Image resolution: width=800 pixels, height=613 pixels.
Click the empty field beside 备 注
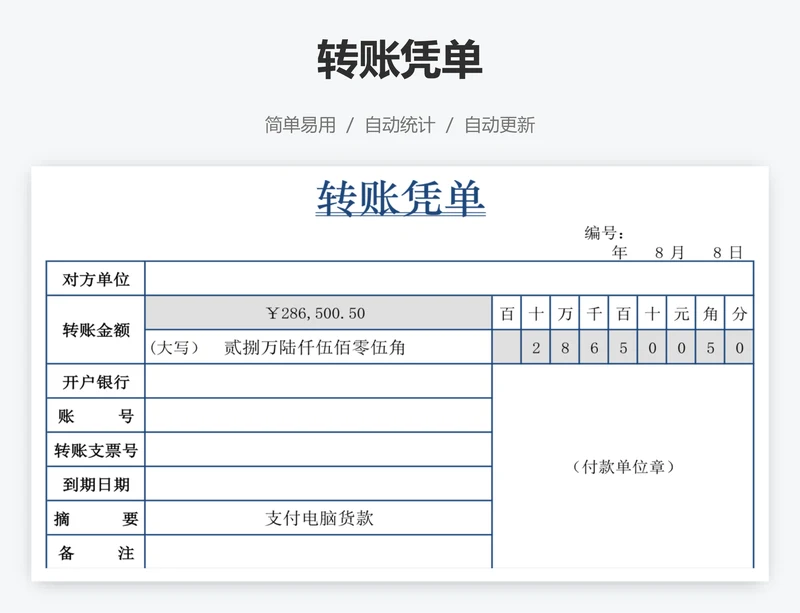point(318,552)
